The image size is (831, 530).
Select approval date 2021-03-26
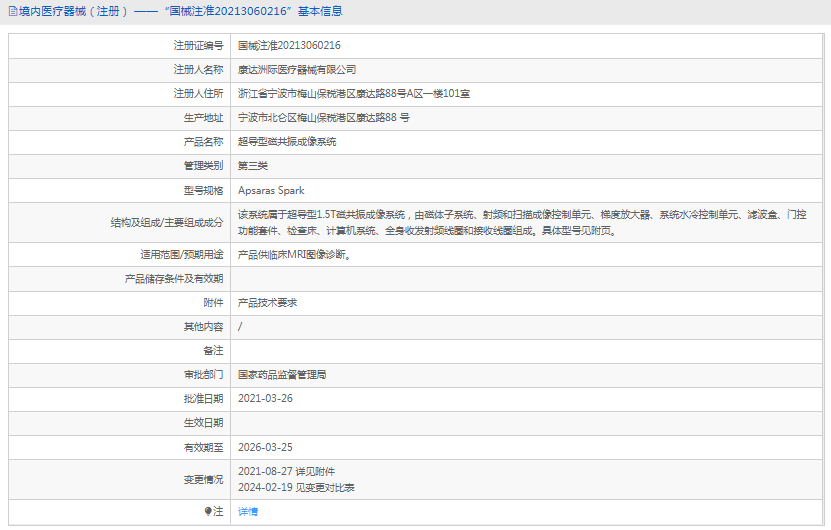[265, 399]
